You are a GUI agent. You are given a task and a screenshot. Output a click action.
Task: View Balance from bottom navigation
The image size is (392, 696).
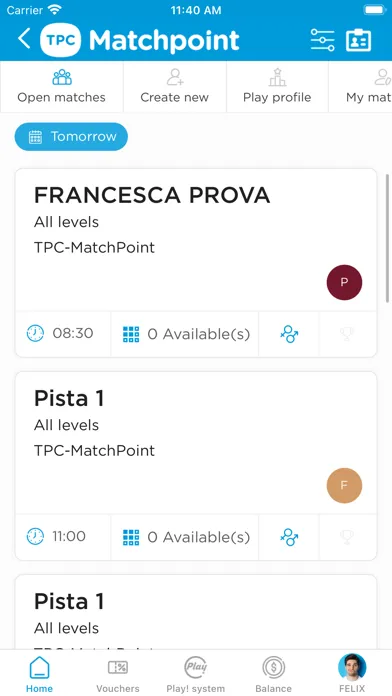(x=273, y=674)
